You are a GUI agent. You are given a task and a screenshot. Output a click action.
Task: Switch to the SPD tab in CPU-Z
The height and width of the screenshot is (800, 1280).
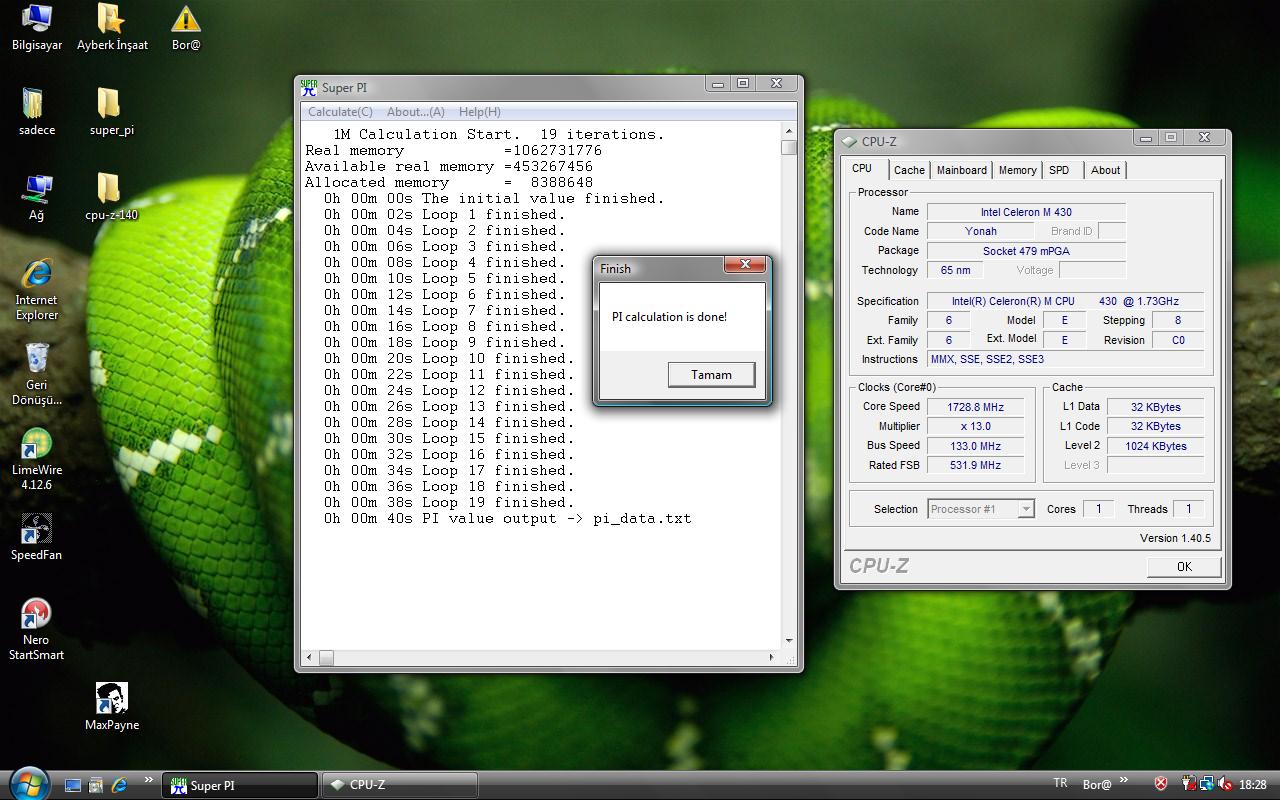point(1059,170)
